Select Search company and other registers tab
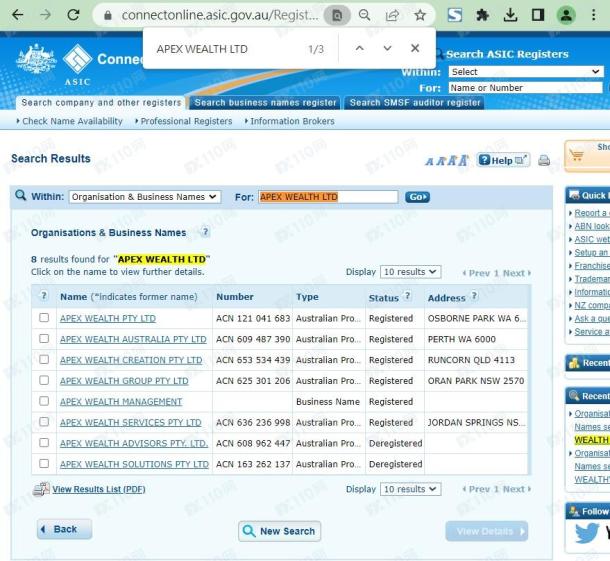The width and height of the screenshot is (610, 561). [x=101, y=103]
